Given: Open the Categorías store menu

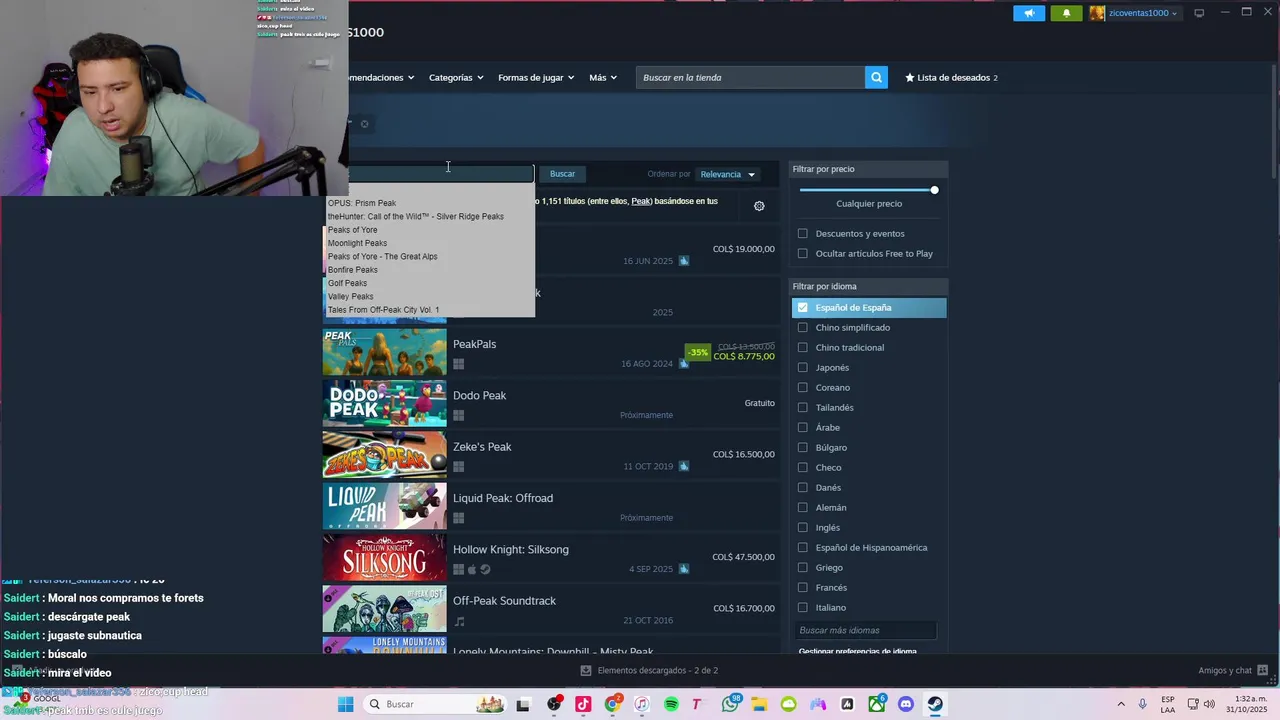Looking at the screenshot, I should (x=456, y=77).
